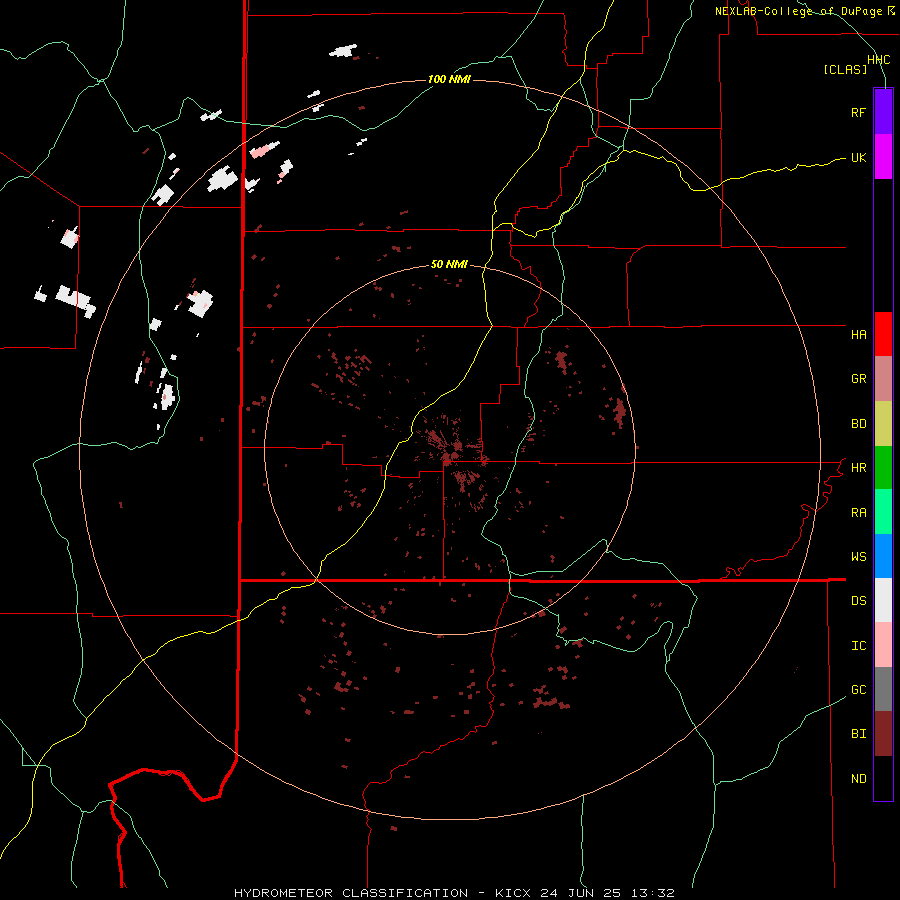Click the HR green legend swatch
The width and height of the screenshot is (900, 900).
pyautogui.click(x=883, y=468)
